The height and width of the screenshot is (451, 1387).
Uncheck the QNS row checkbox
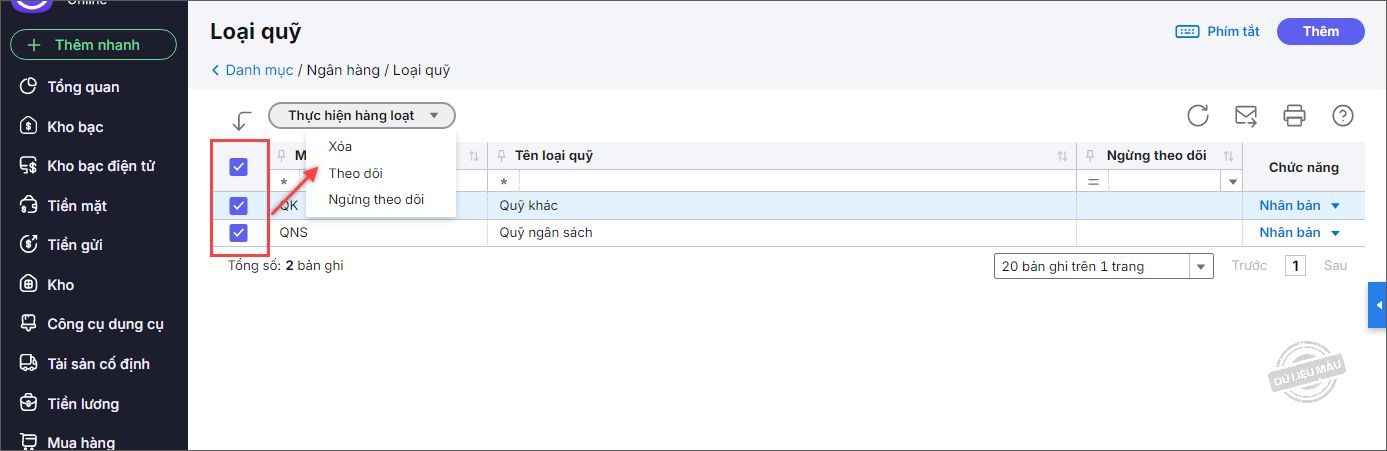point(239,233)
